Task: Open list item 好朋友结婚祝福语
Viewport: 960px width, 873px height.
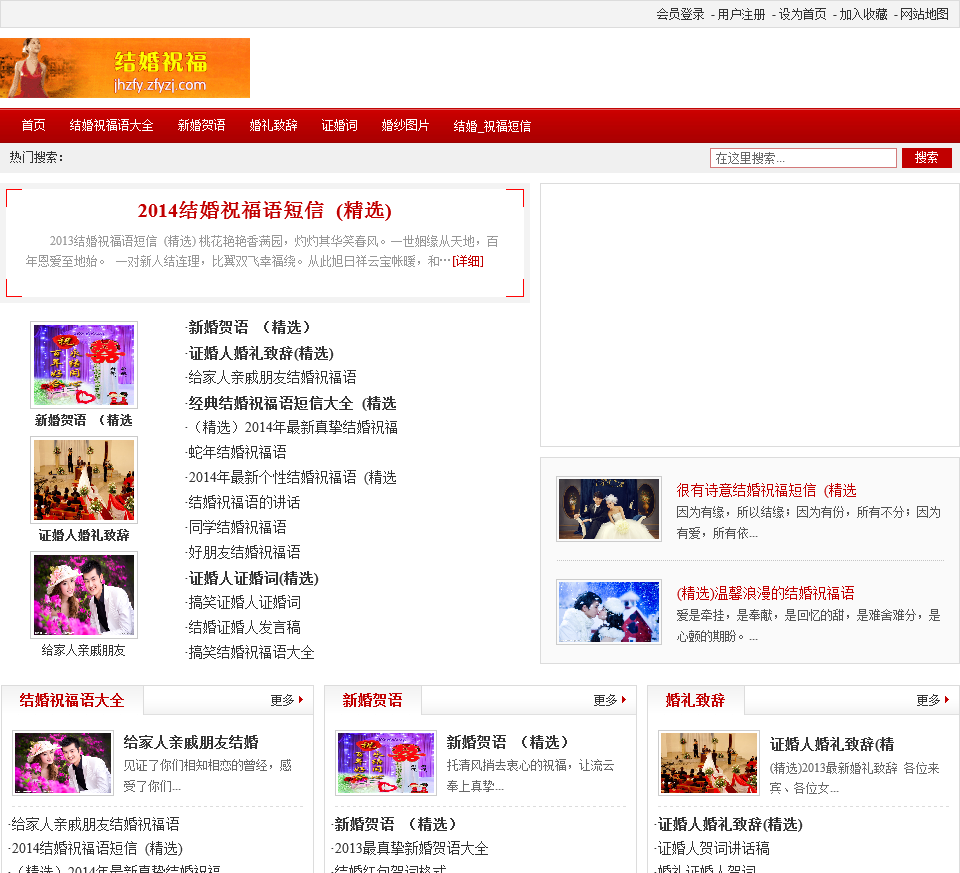Action: pos(244,552)
